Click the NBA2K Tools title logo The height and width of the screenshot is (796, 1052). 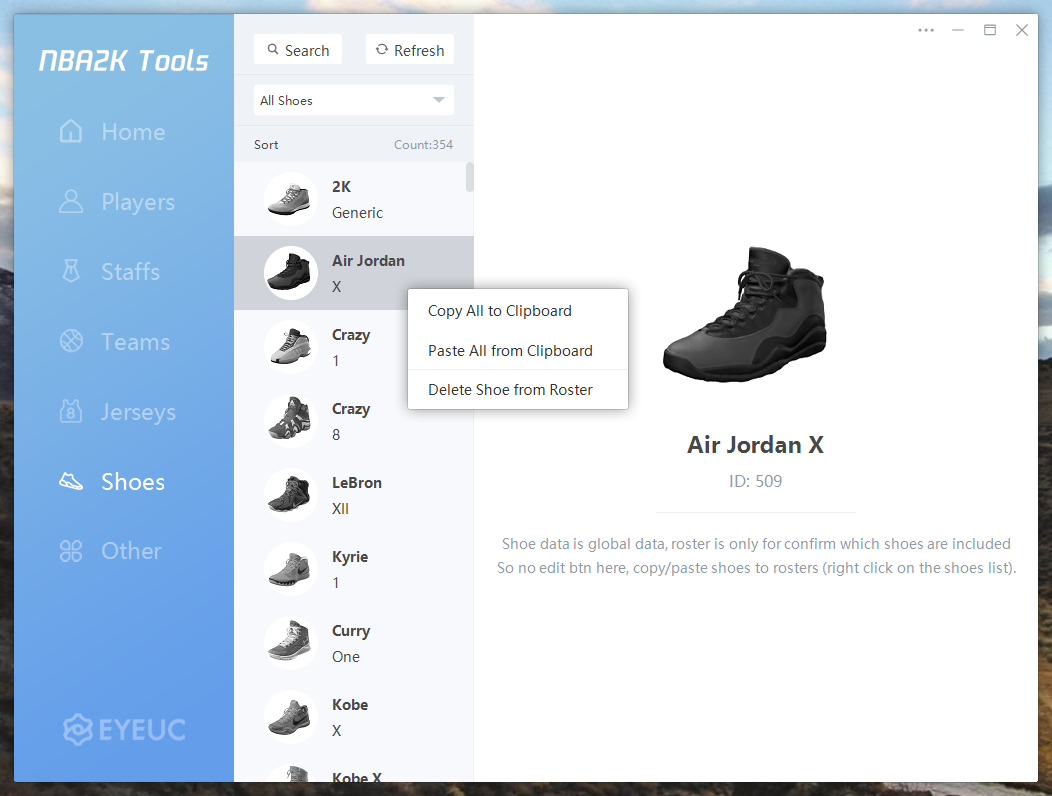(x=123, y=60)
